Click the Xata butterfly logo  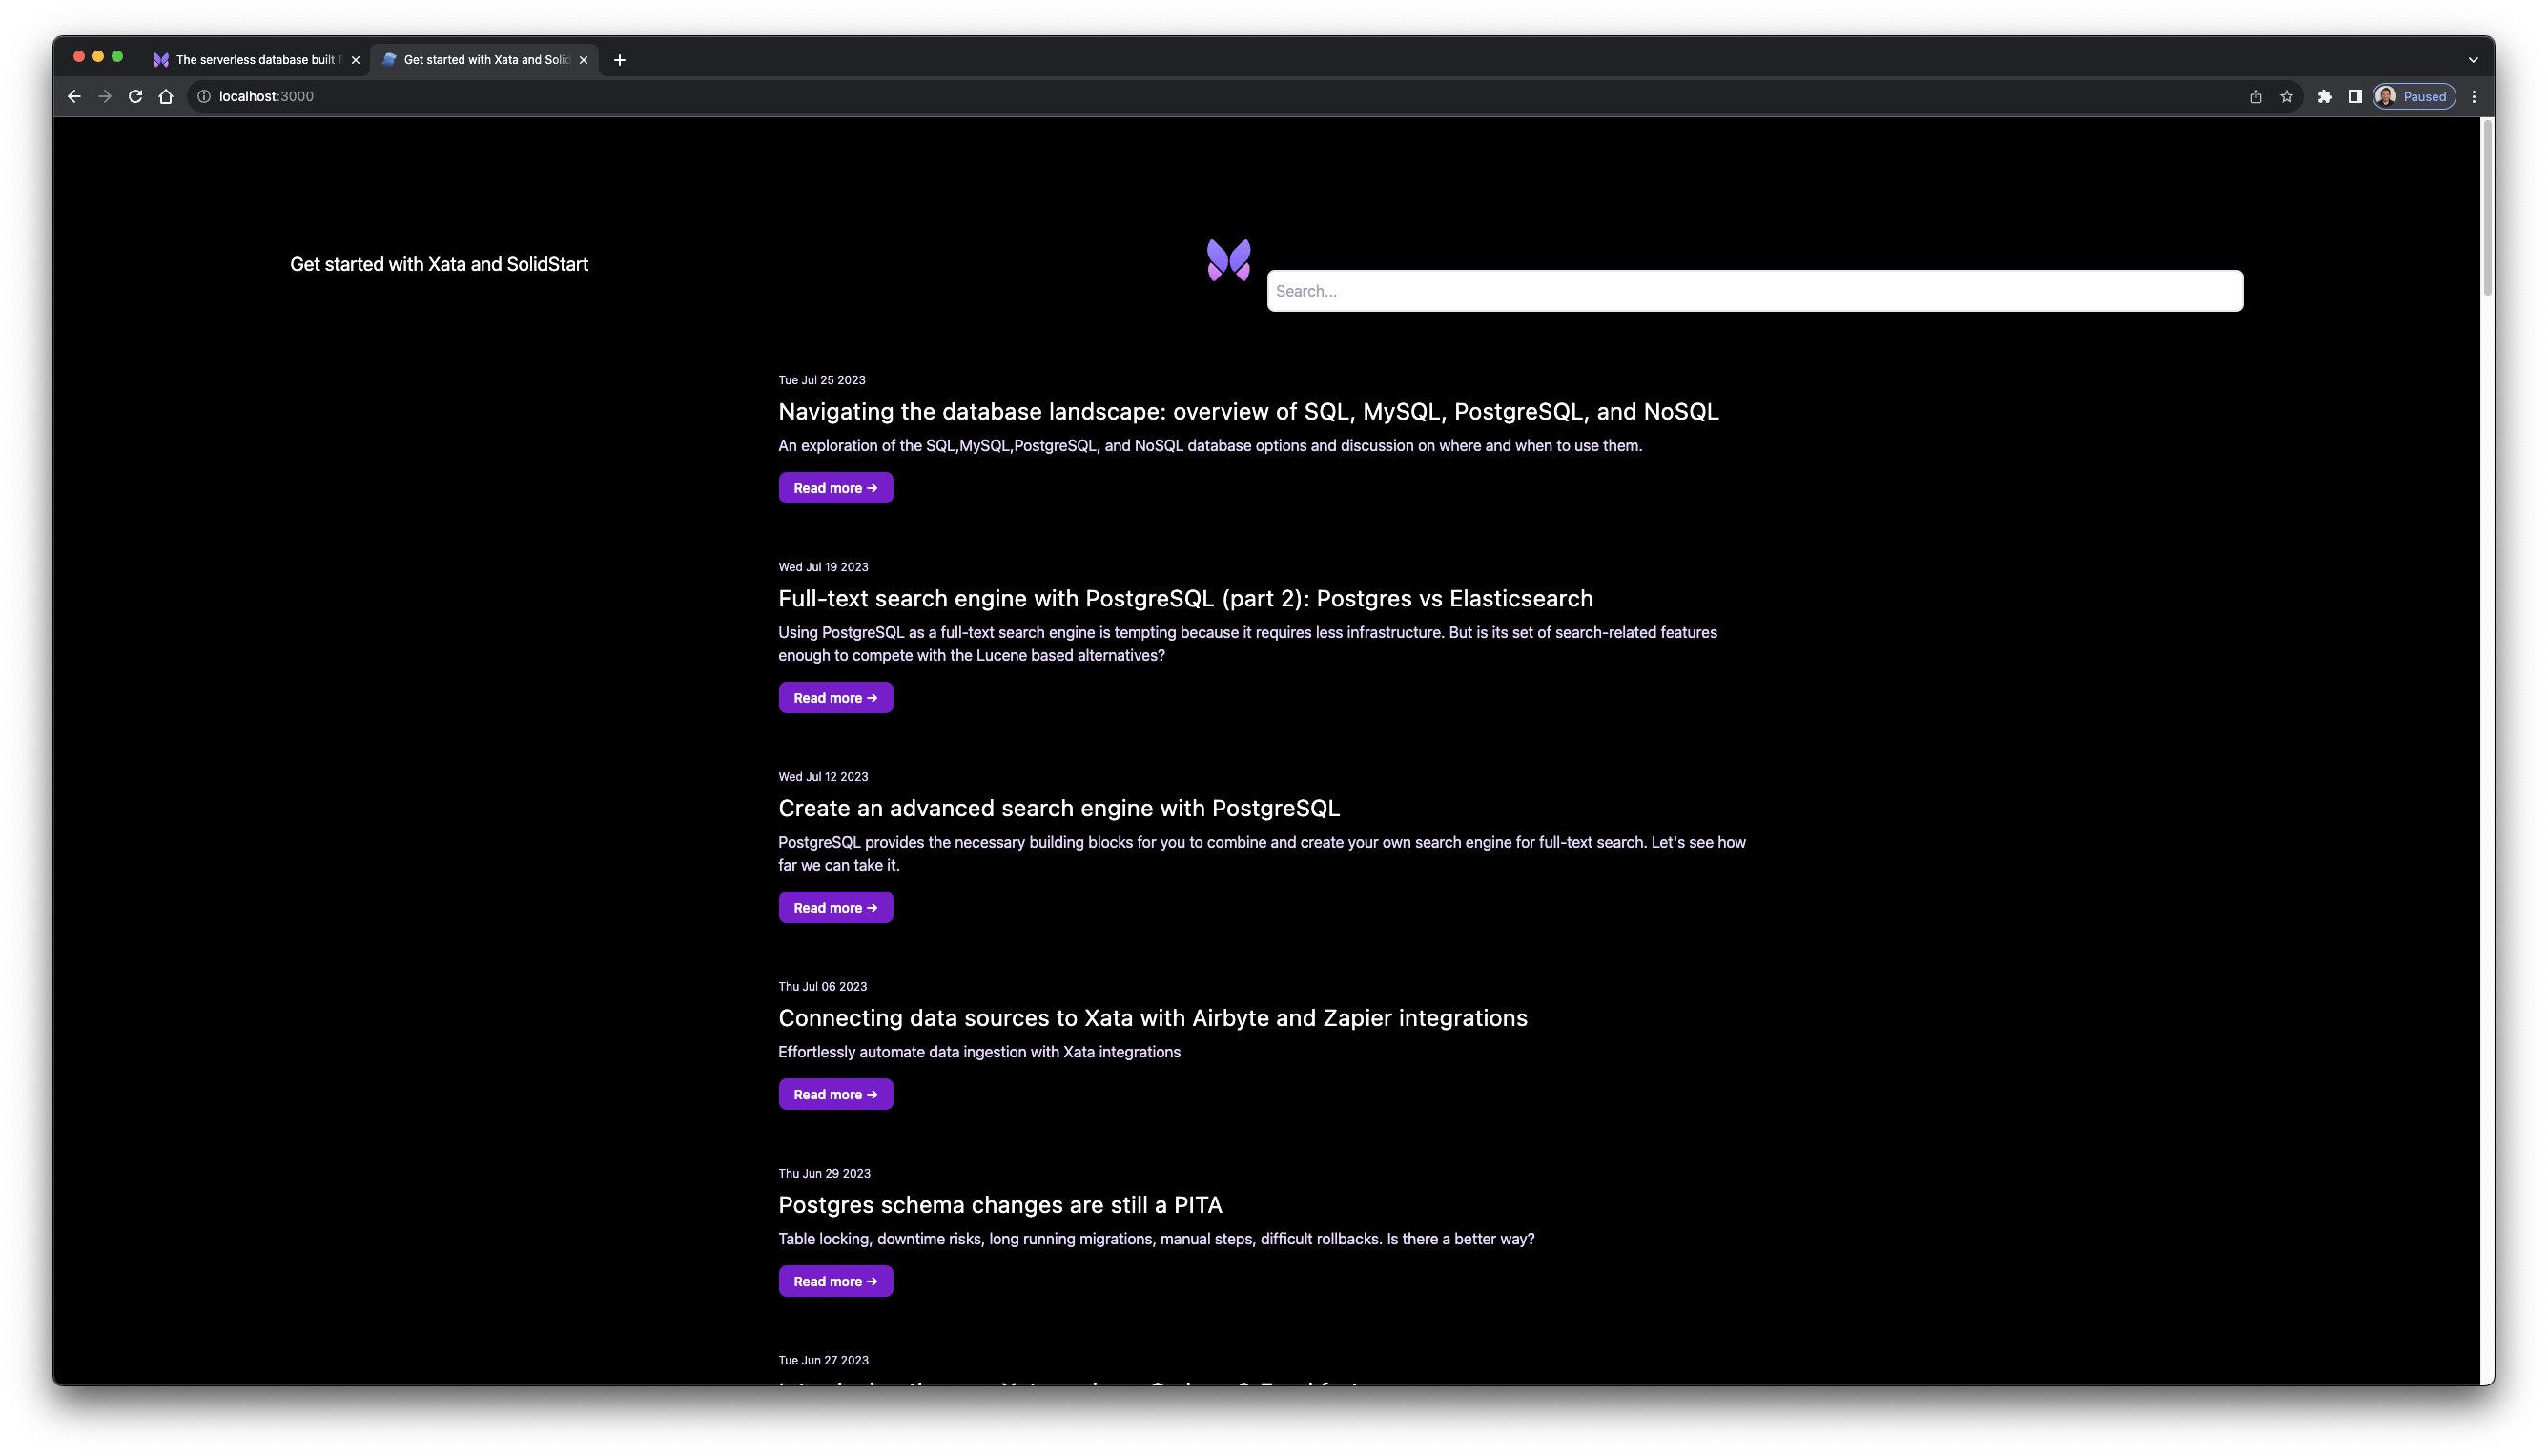click(1228, 260)
